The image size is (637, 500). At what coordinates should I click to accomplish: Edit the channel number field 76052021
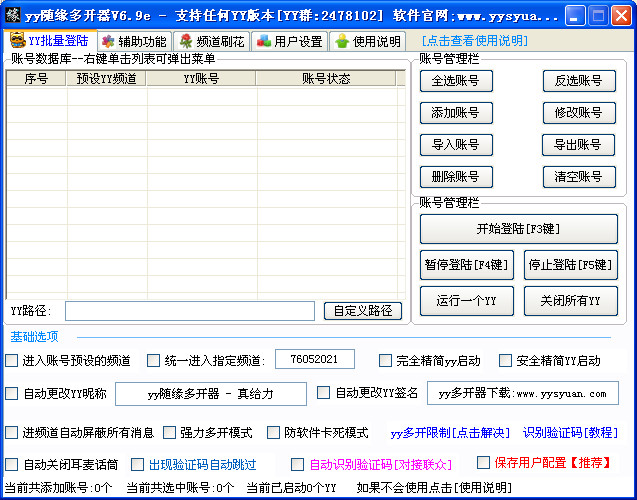click(314, 359)
